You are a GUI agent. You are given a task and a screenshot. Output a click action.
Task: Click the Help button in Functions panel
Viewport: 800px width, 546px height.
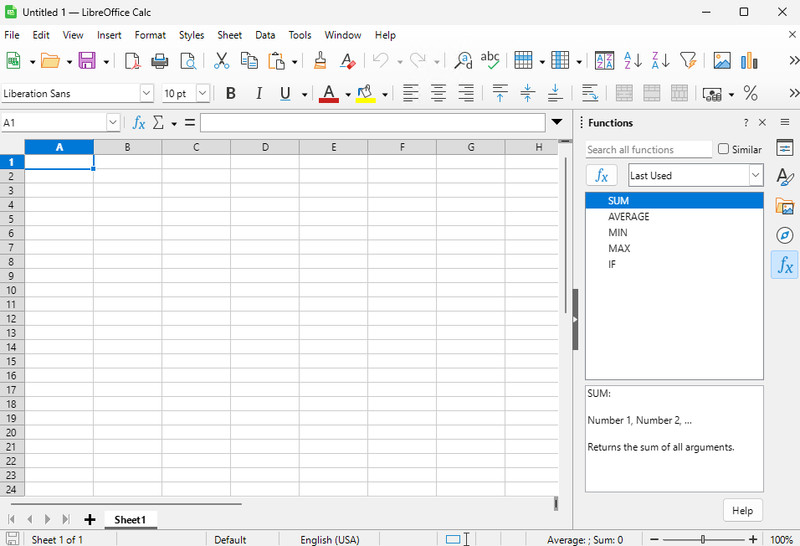(742, 510)
